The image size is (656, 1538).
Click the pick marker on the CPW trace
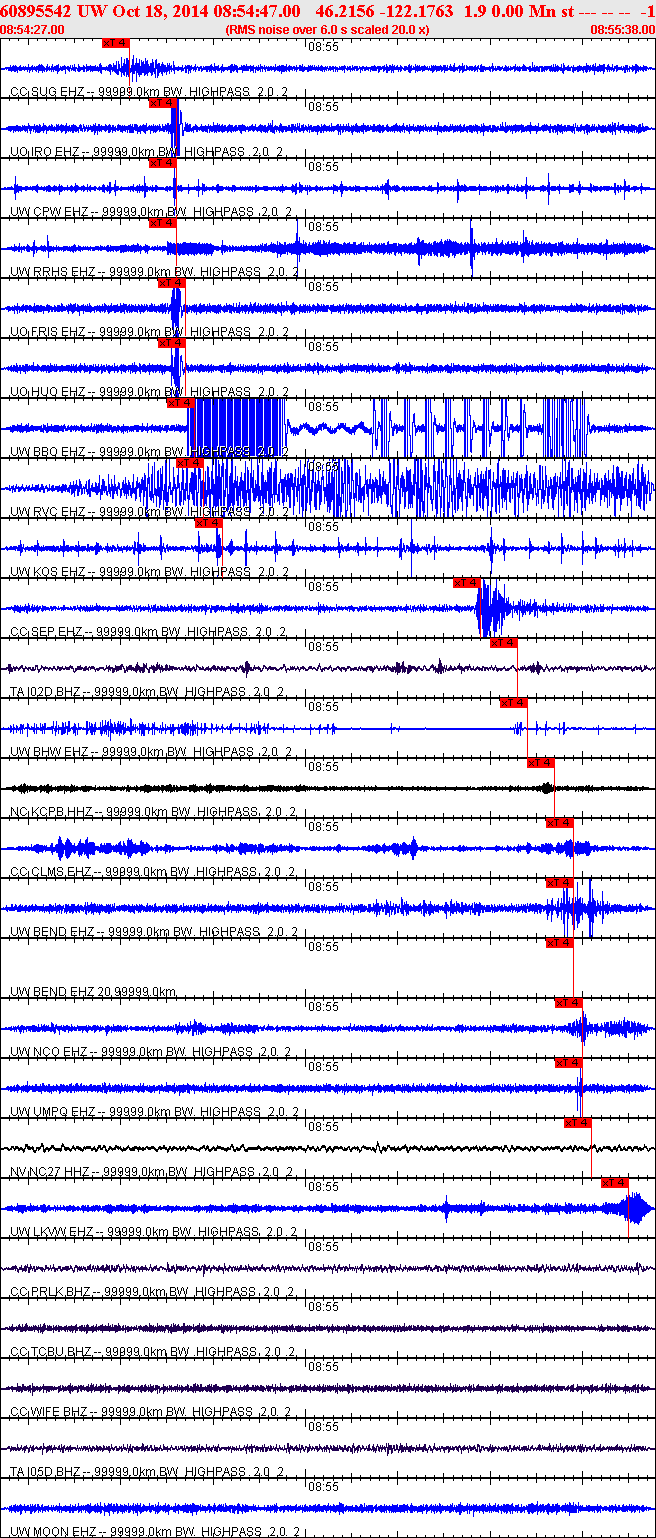(x=162, y=163)
